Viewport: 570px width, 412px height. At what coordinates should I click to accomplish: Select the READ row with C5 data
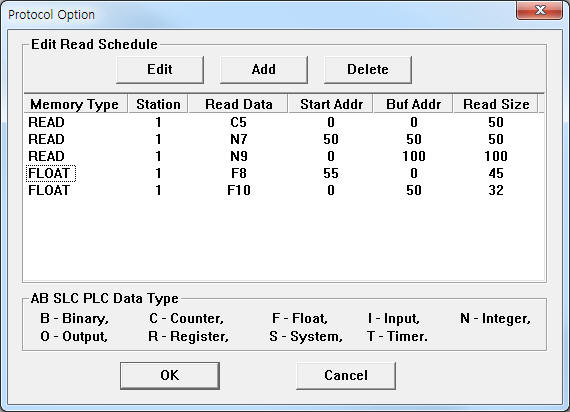click(284, 122)
